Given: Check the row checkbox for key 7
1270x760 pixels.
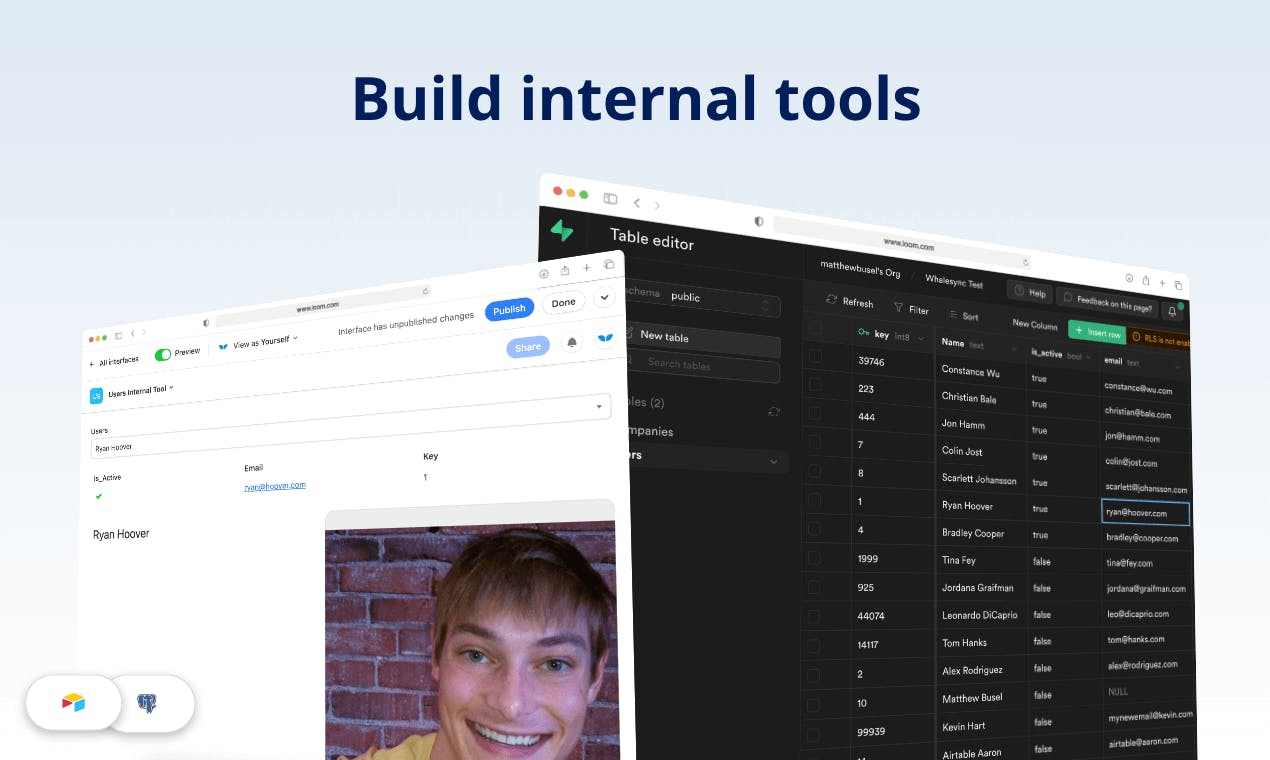Looking at the screenshot, I should pos(815,440).
